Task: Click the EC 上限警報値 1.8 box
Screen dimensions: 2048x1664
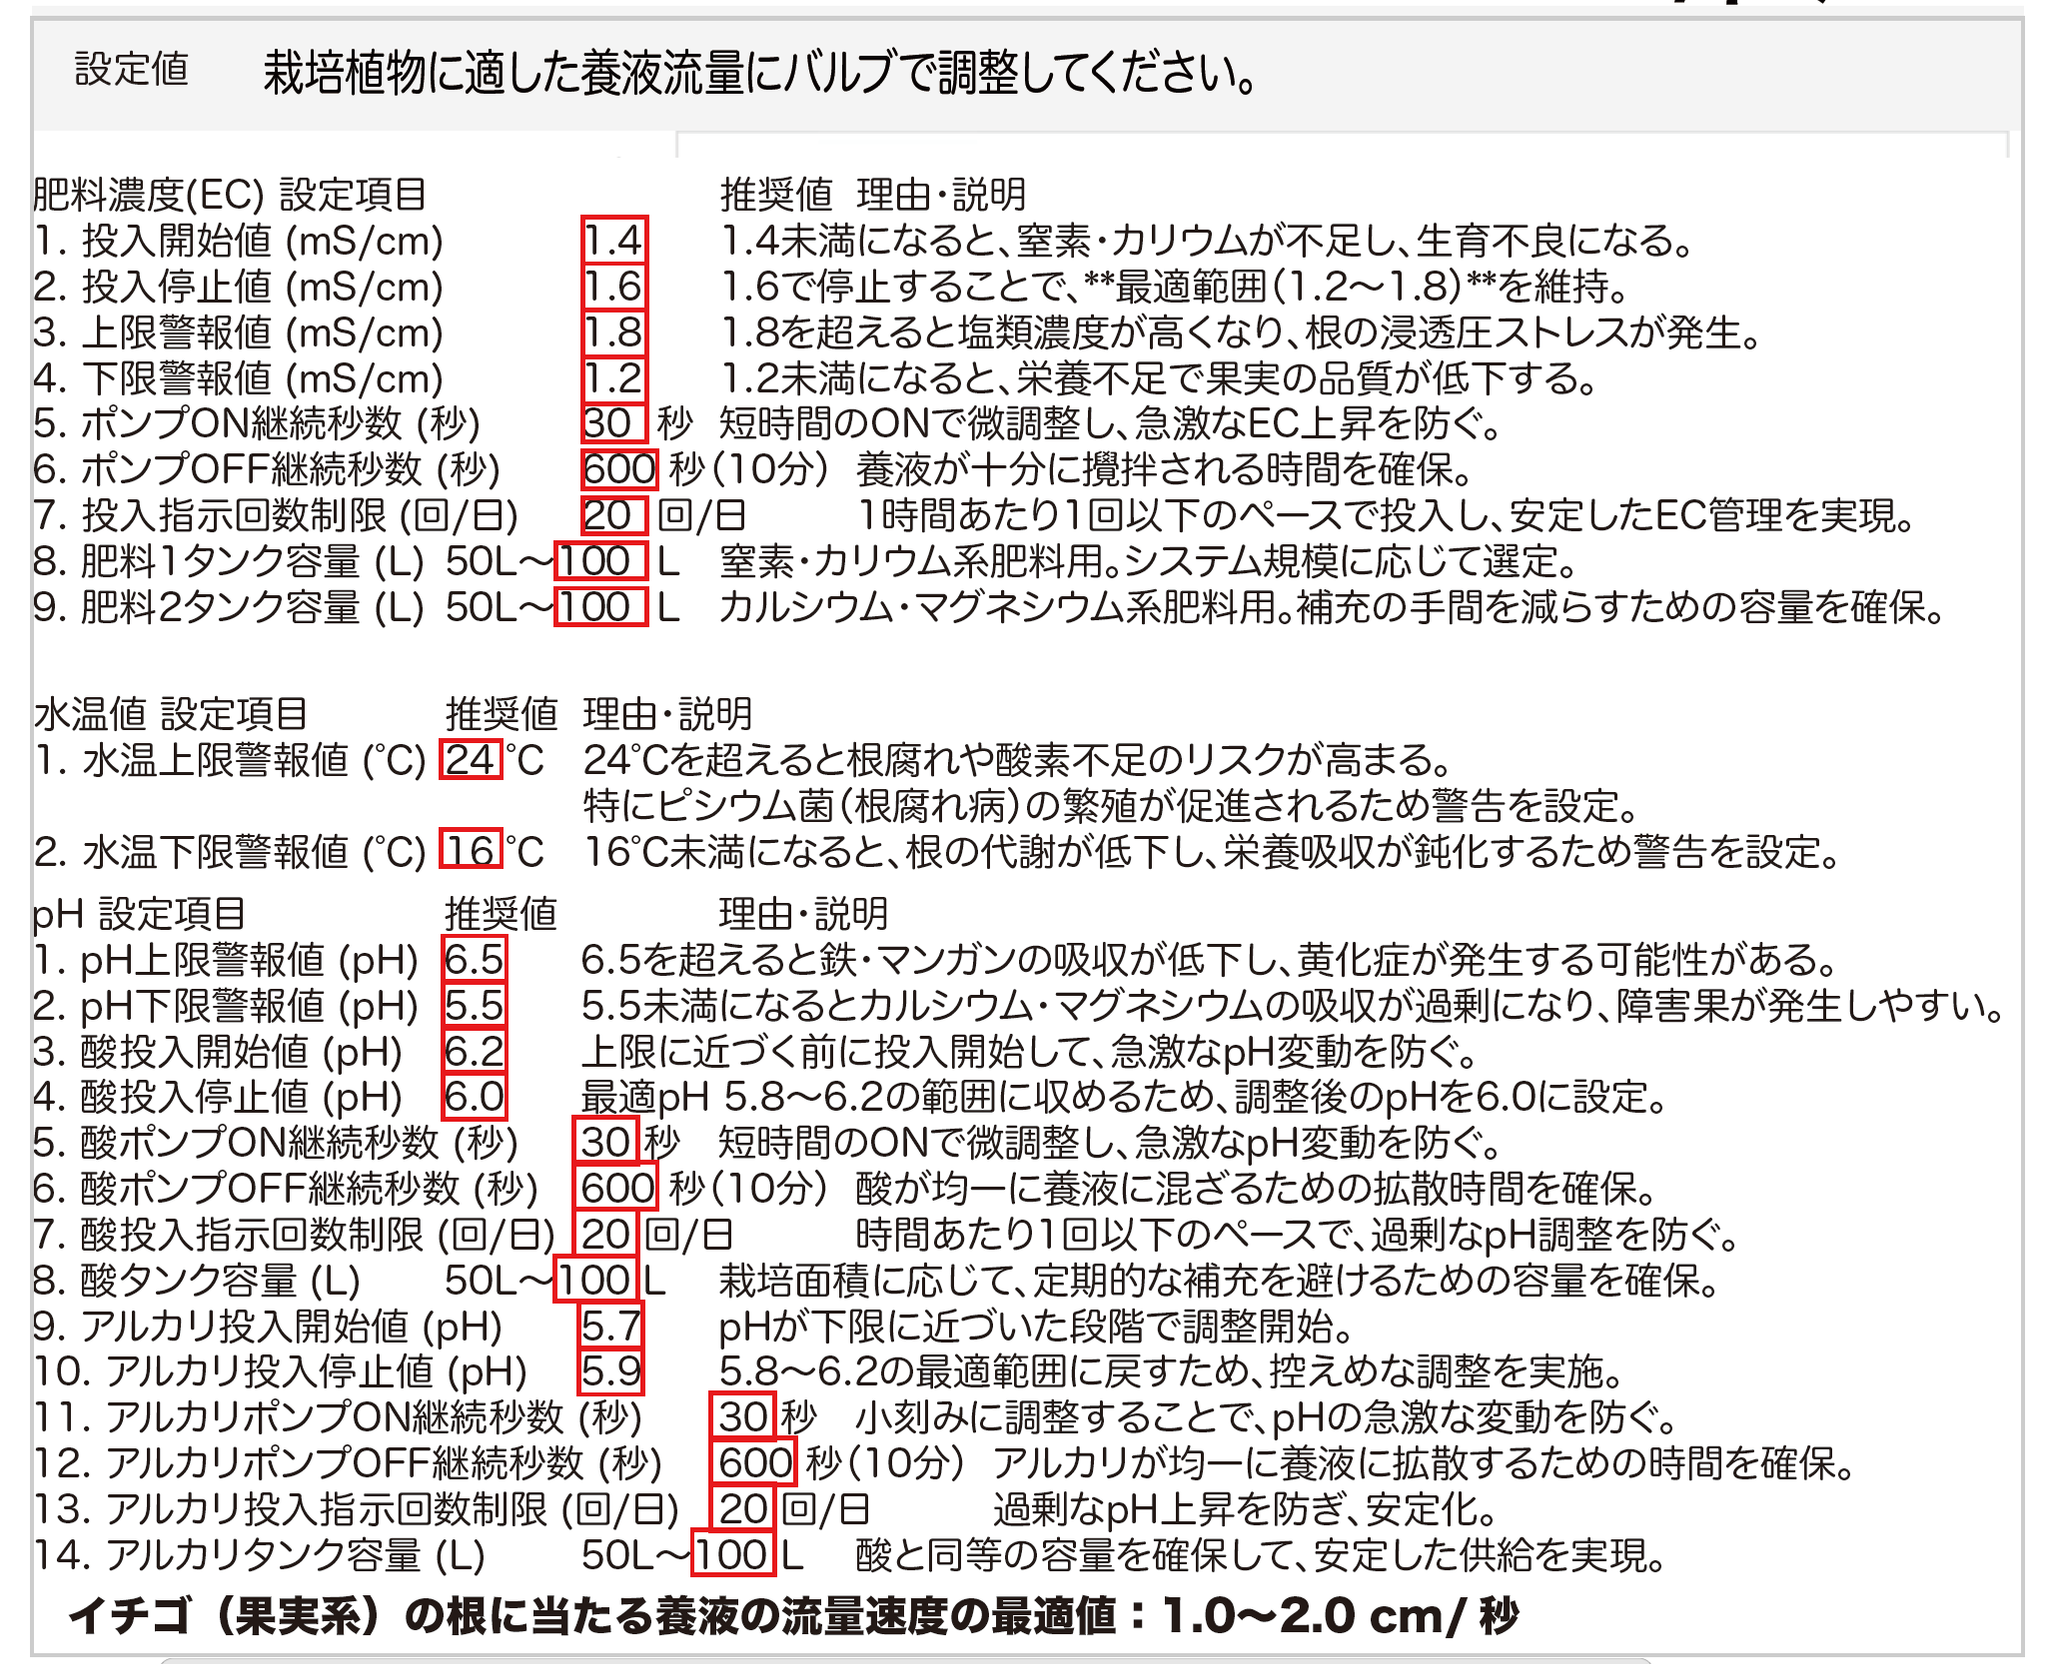Action: 614,333
